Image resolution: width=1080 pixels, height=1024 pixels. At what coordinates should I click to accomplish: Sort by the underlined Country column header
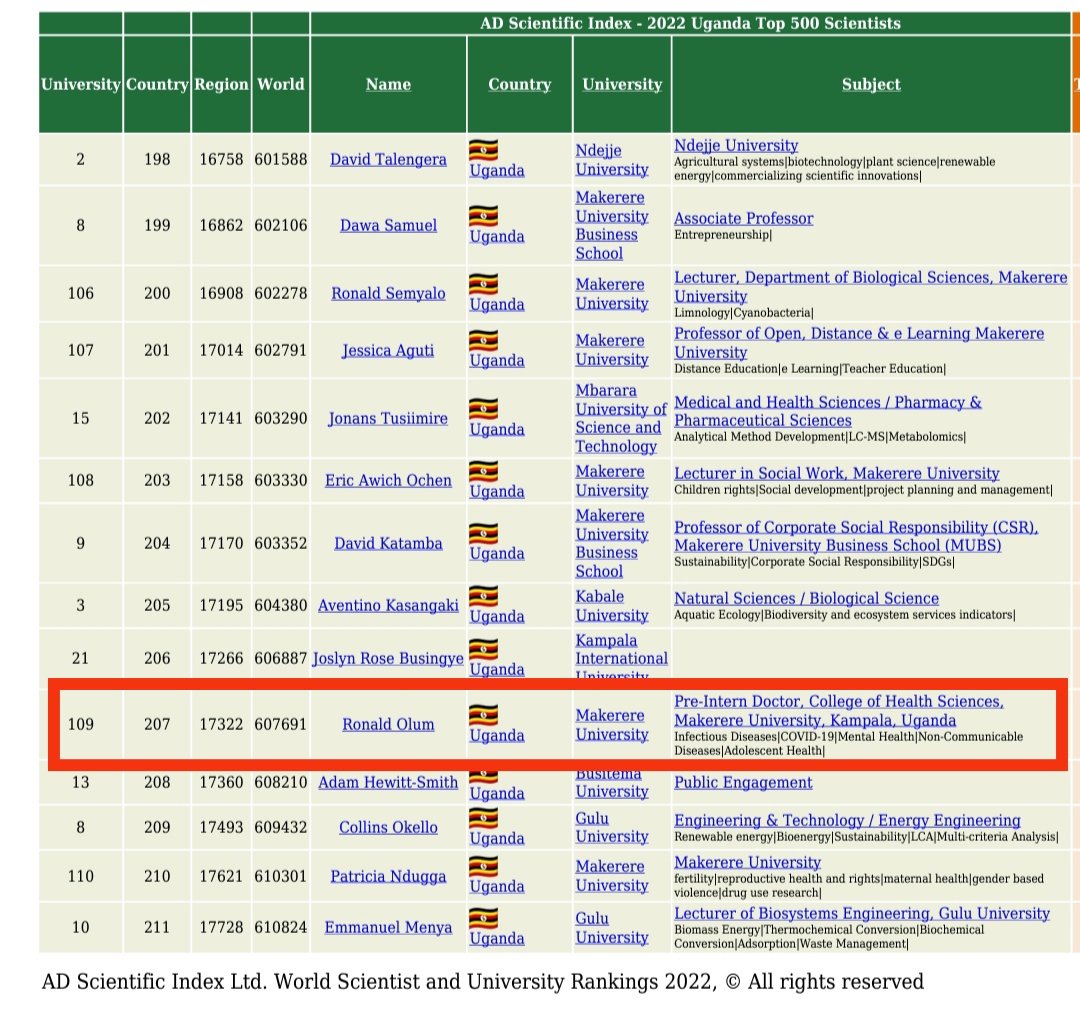(x=520, y=84)
